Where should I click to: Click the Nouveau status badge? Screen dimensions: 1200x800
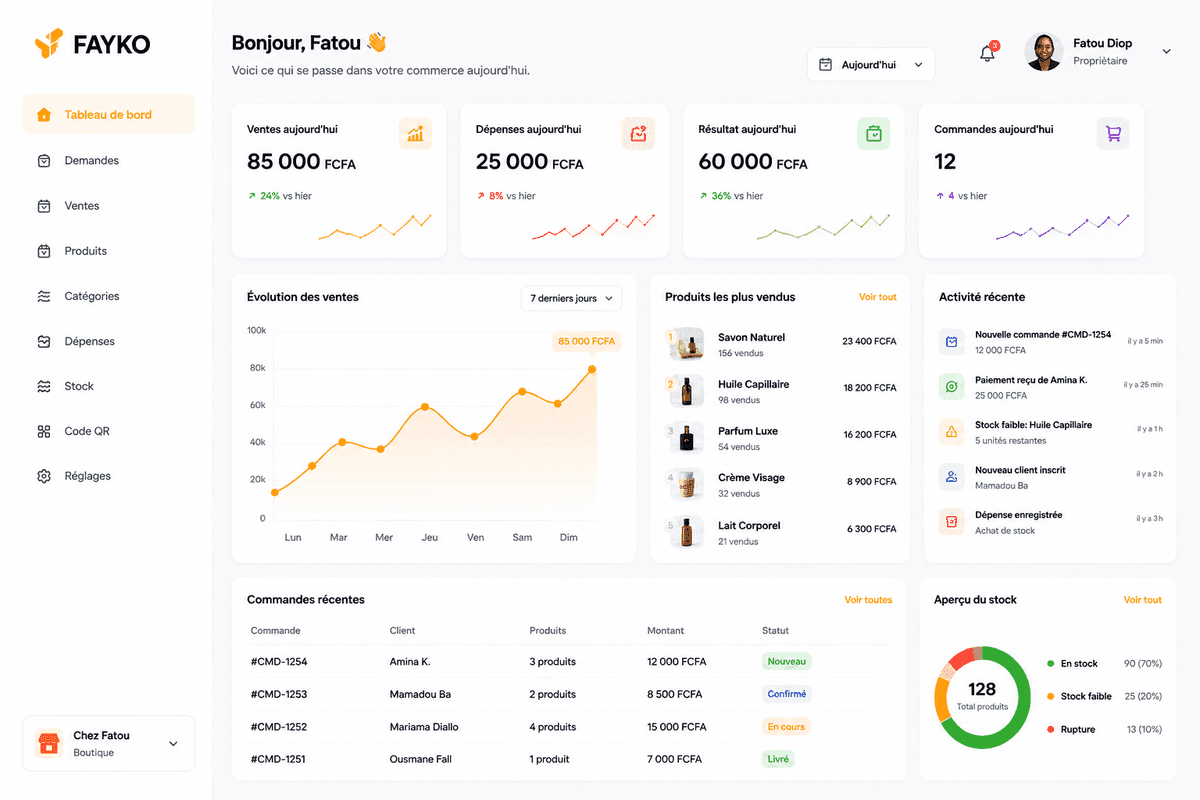coord(787,661)
